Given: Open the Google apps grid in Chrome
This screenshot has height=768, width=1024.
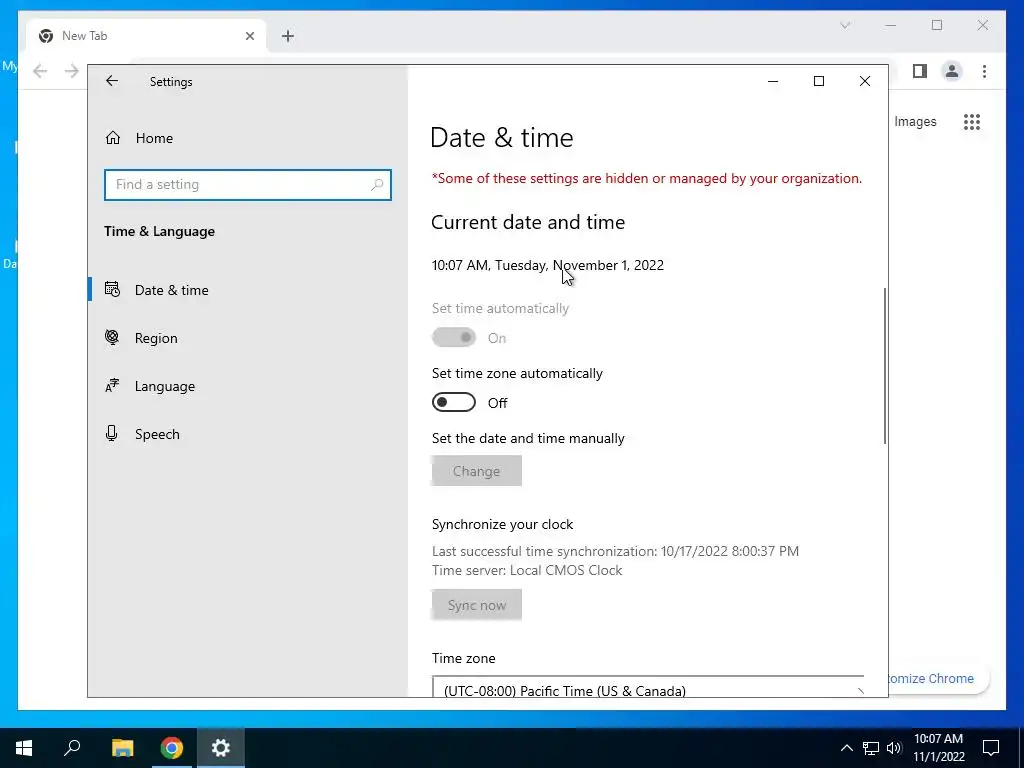Looking at the screenshot, I should pos(972,121).
